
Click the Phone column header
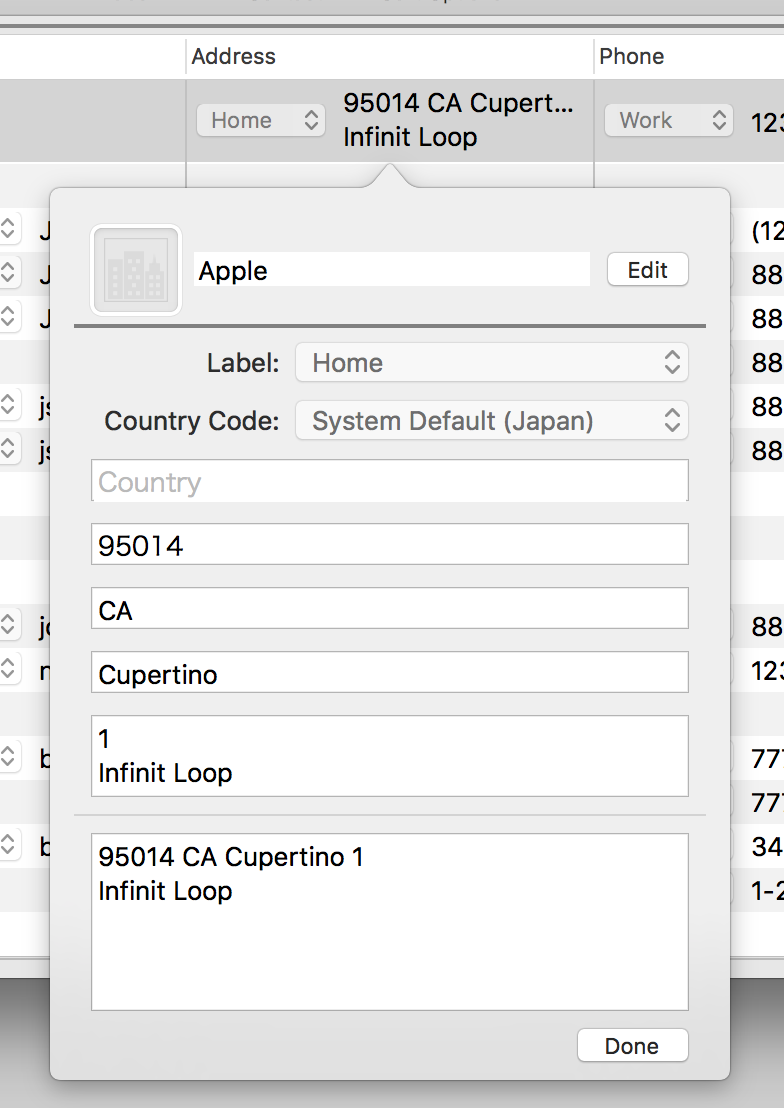(x=689, y=57)
